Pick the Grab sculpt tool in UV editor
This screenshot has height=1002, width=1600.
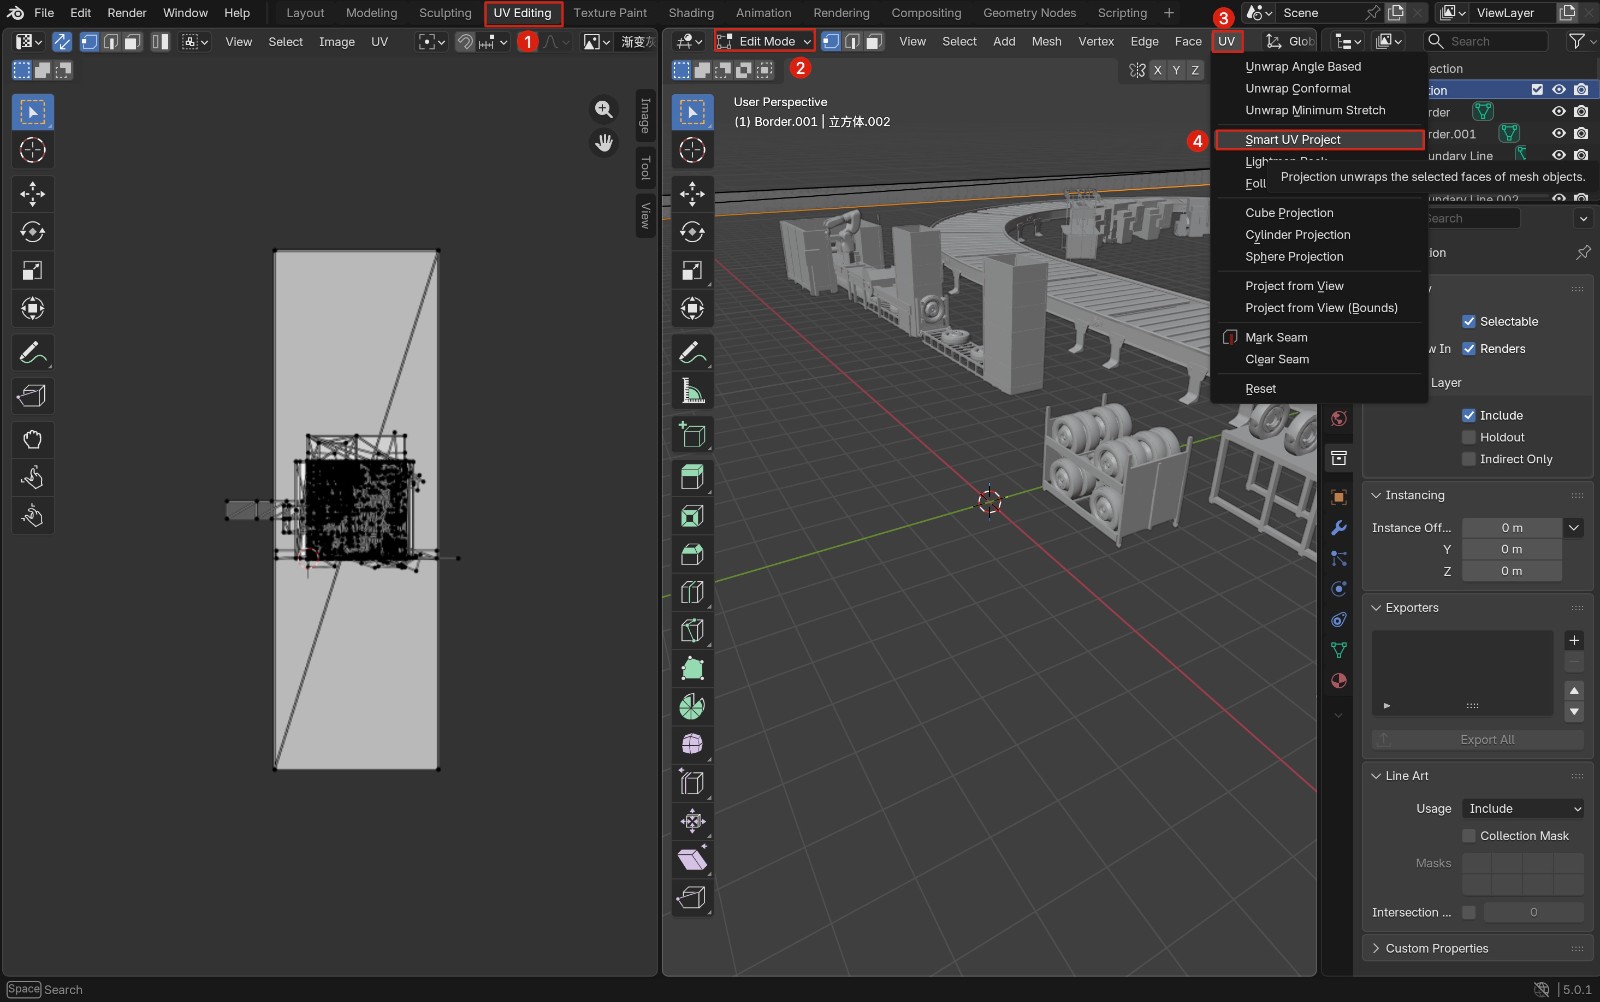tap(32, 439)
